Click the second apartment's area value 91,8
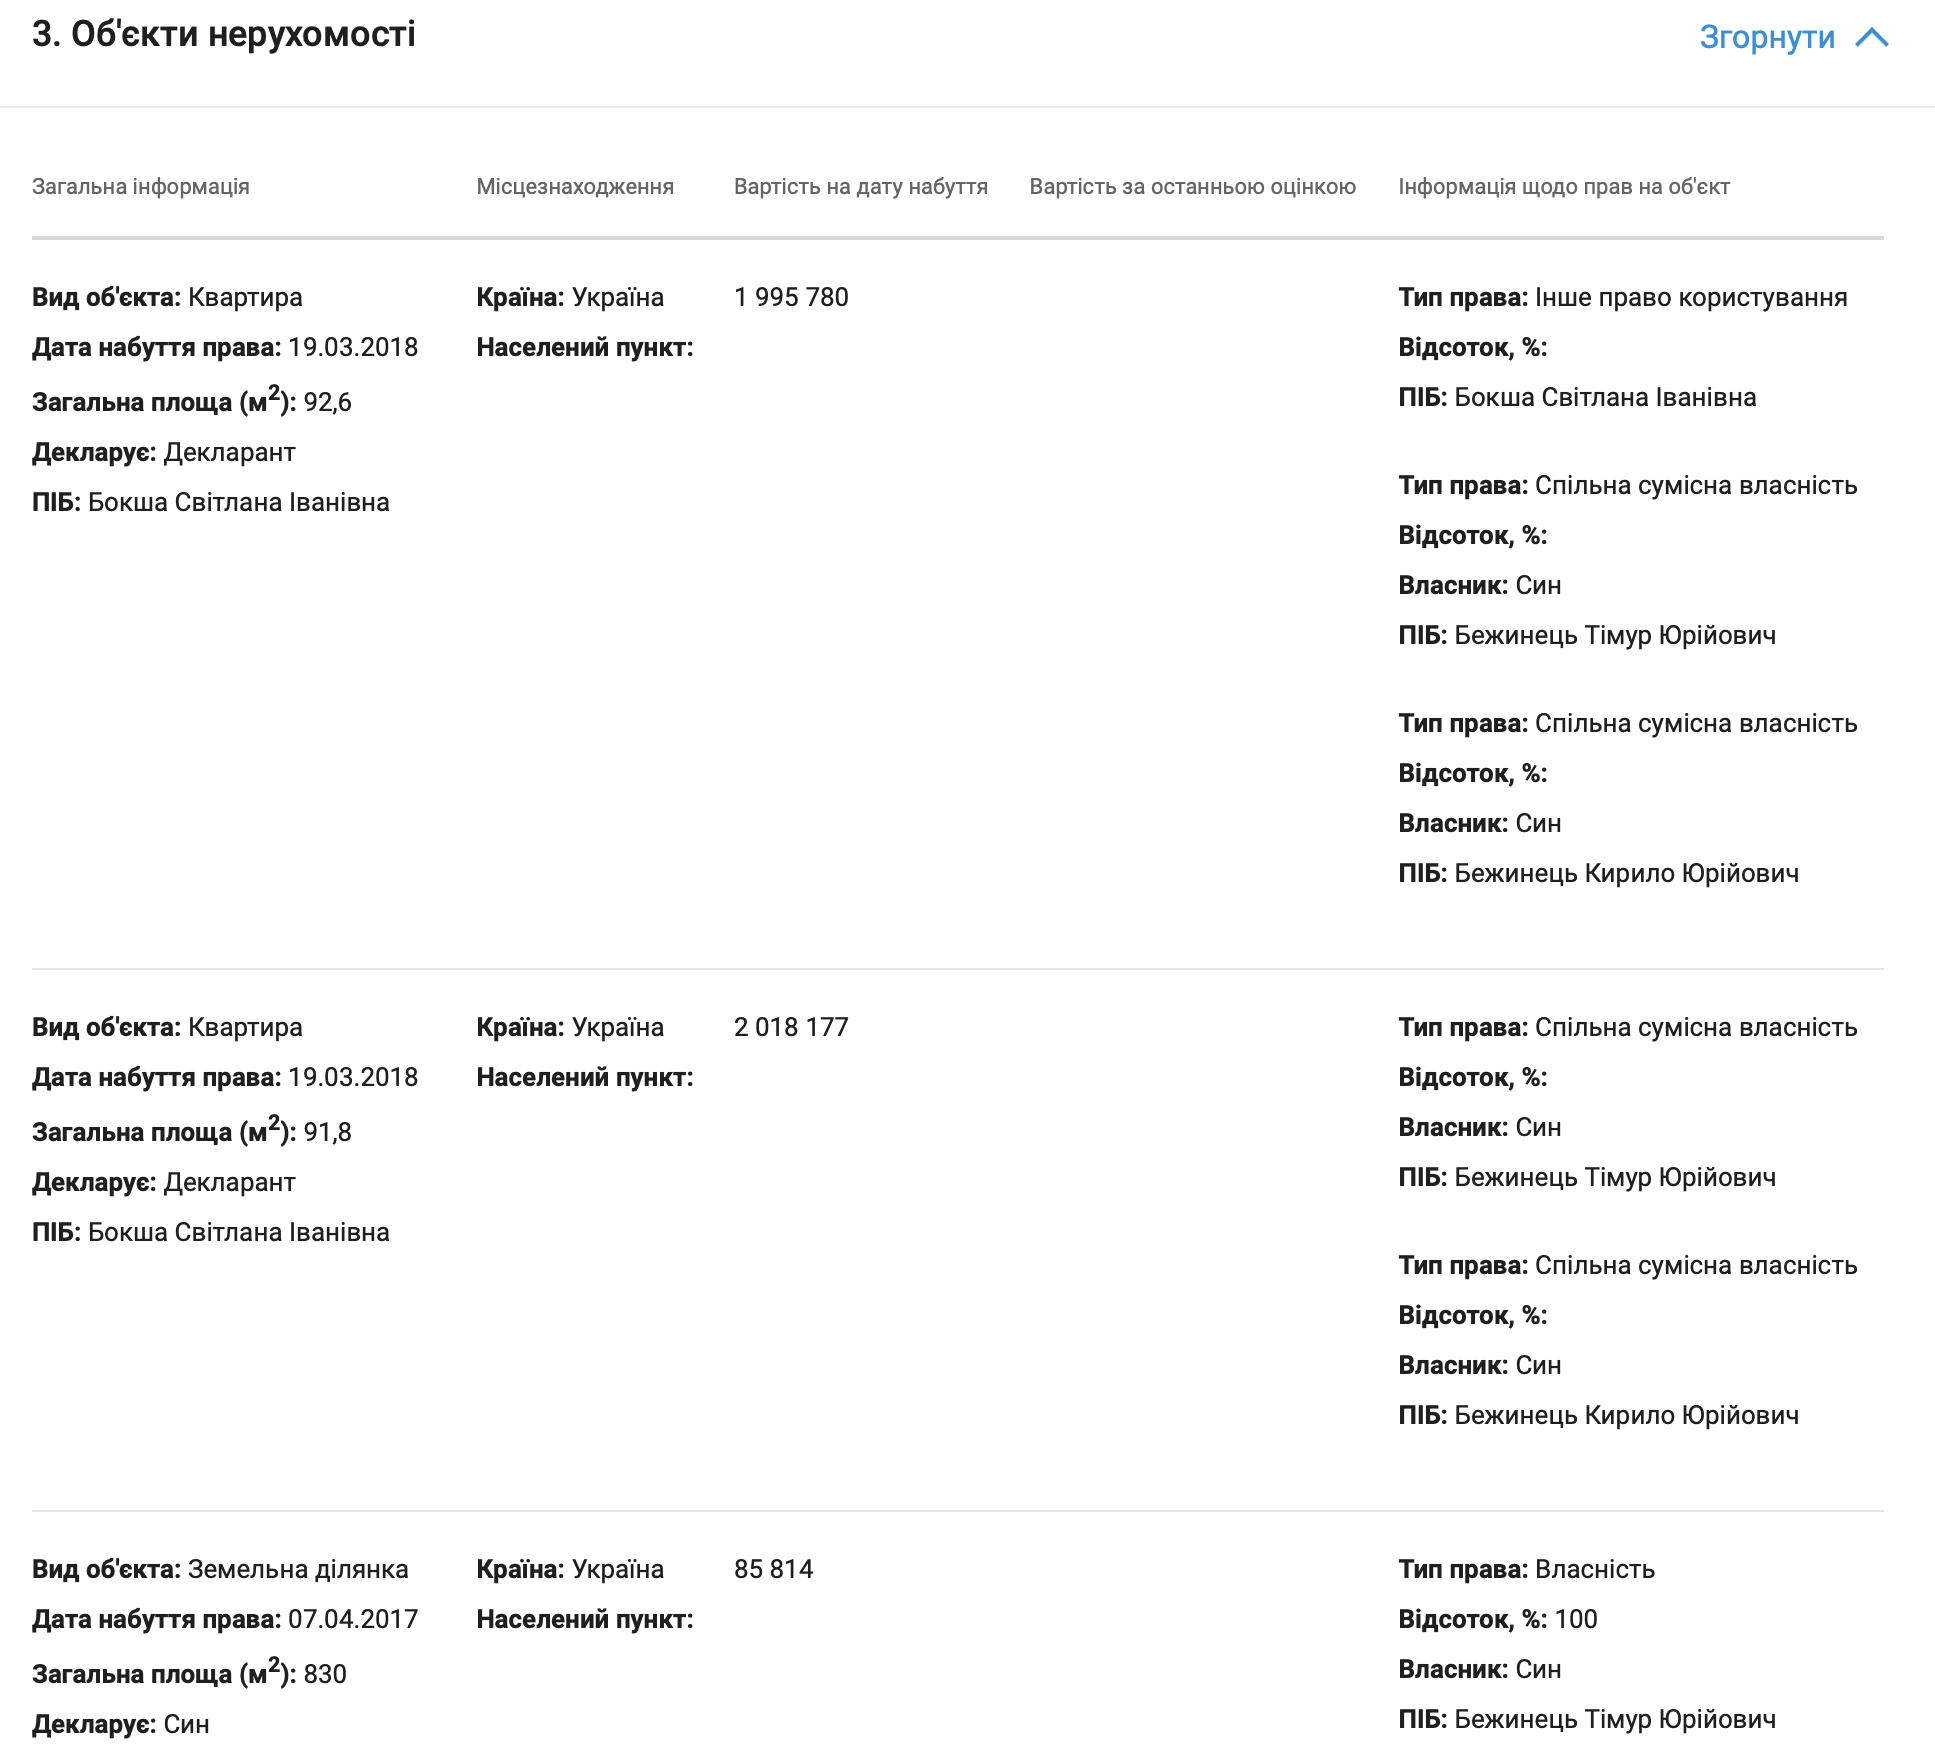 pyautogui.click(x=328, y=1132)
